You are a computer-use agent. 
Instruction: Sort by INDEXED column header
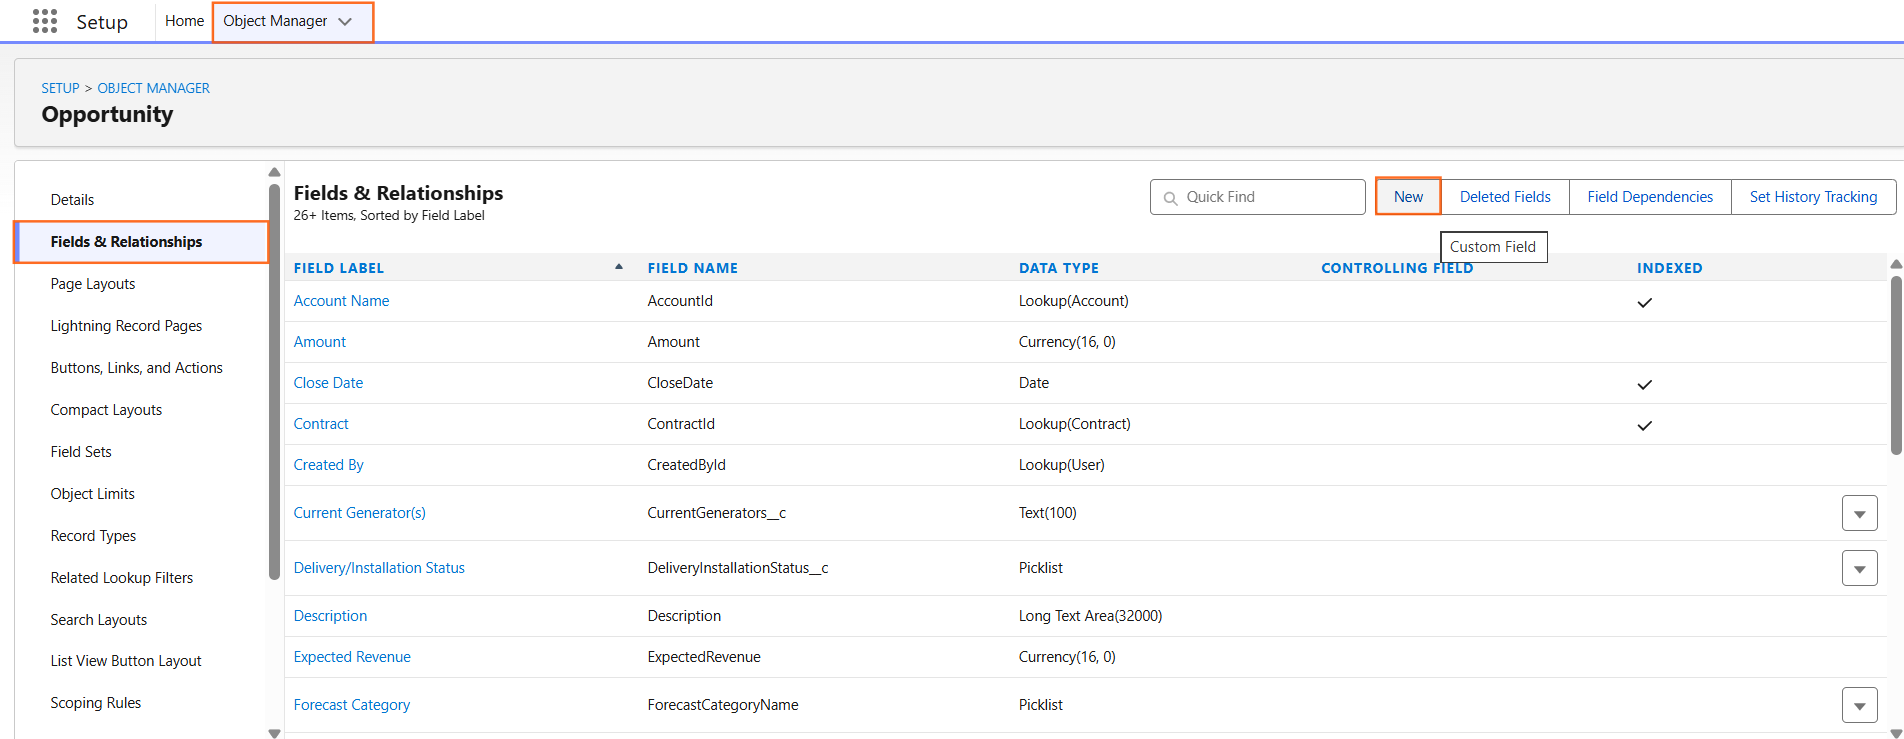[1669, 268]
